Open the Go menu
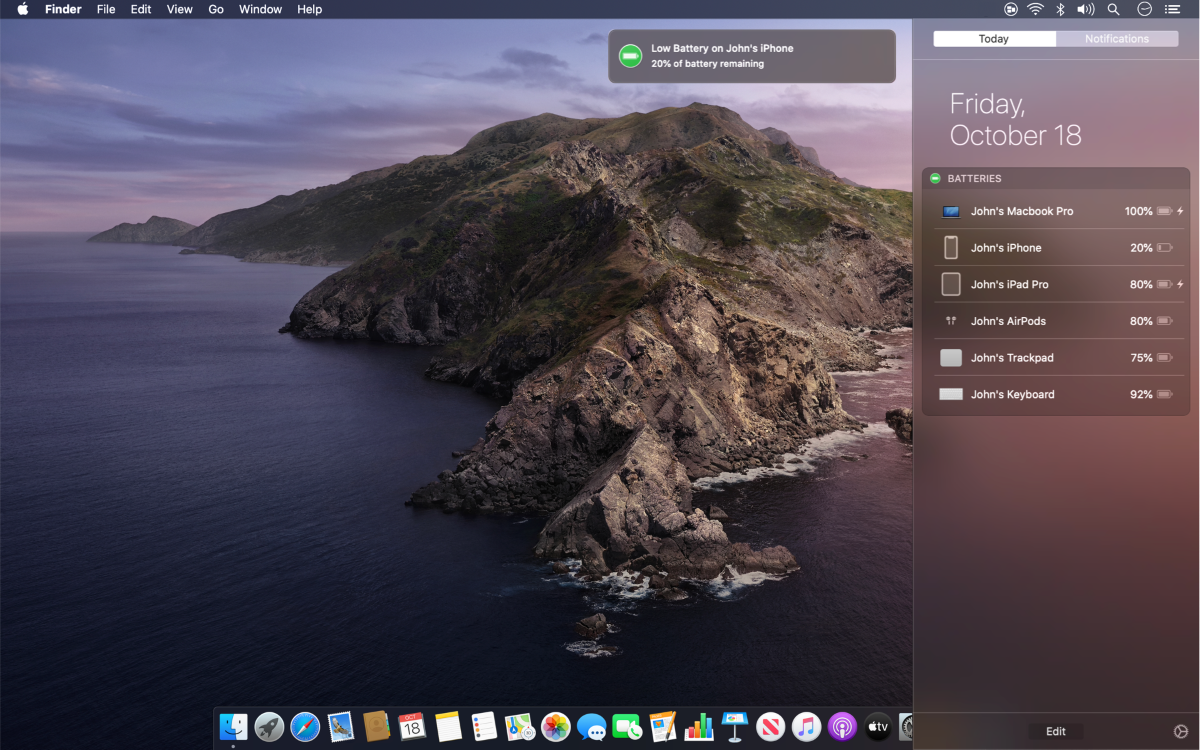This screenshot has height=750, width=1200. 215,9
